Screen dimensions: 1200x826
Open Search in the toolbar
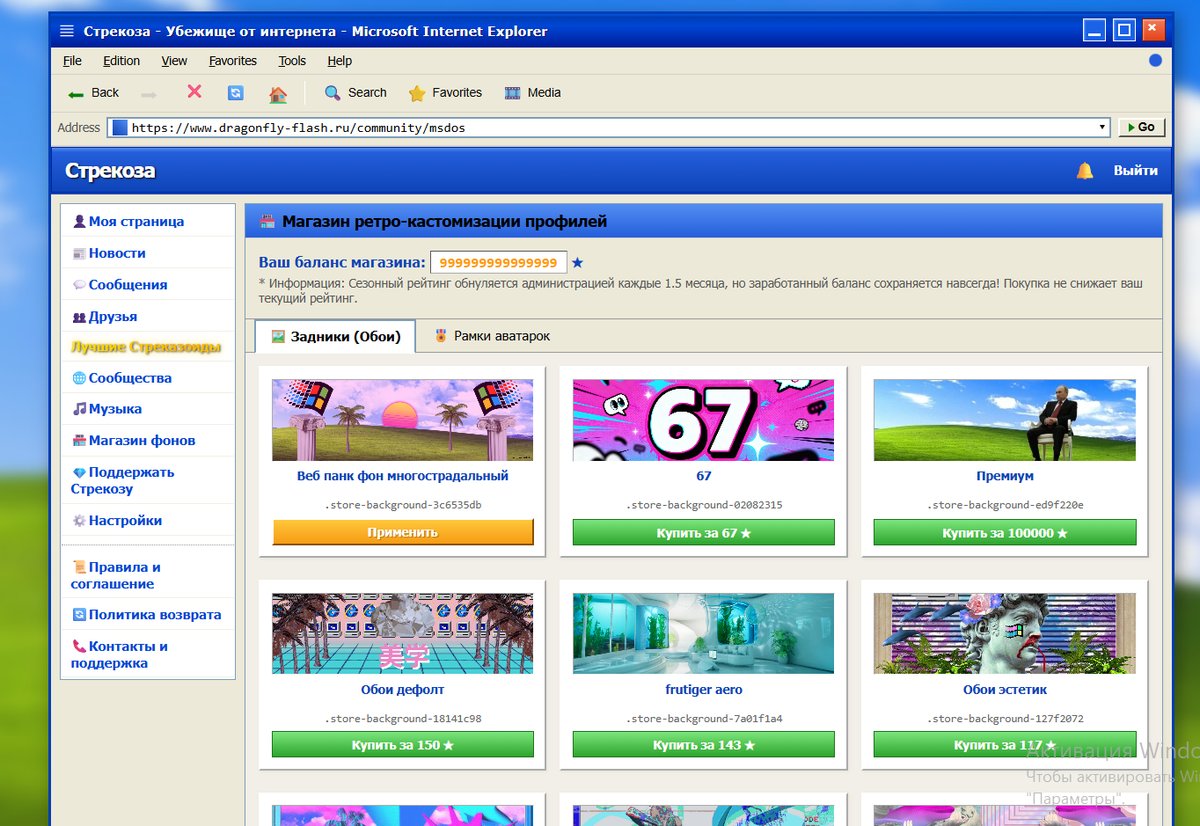[x=355, y=93]
